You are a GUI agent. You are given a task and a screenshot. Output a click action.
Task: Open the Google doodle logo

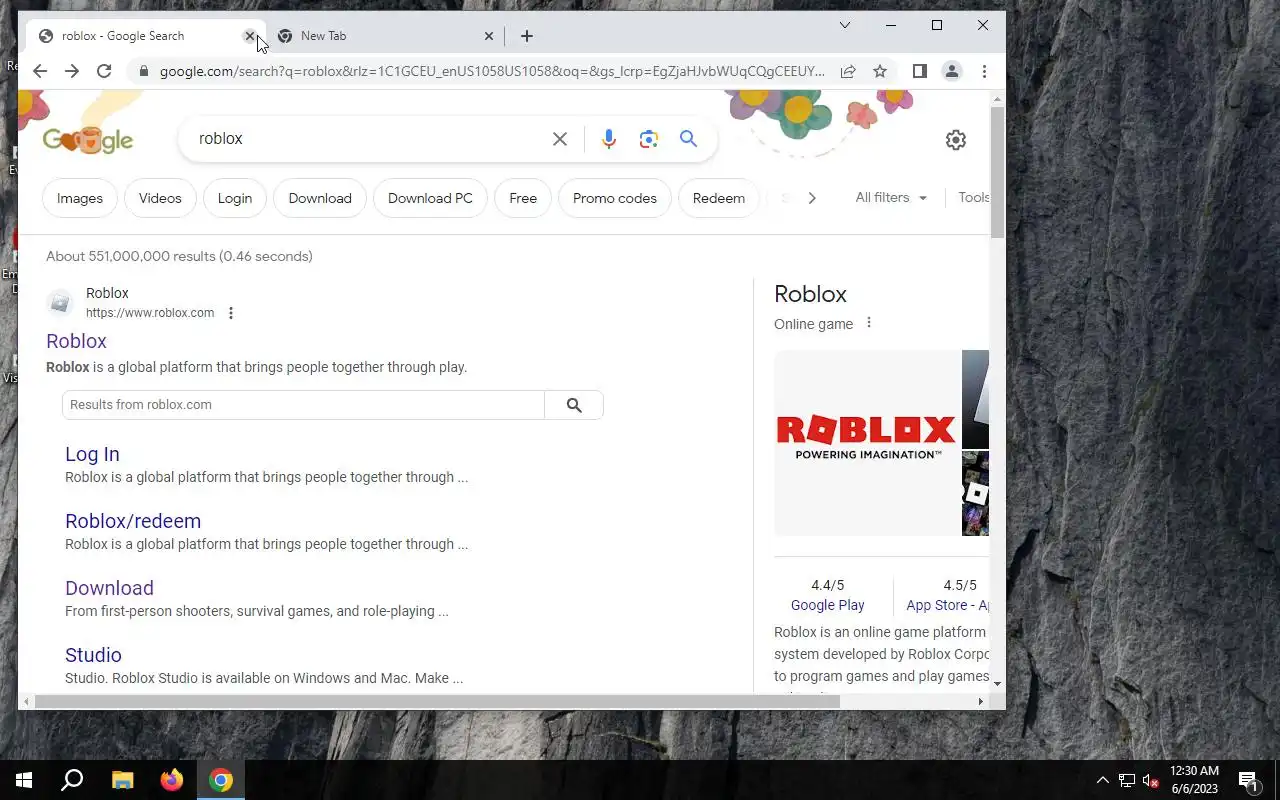(x=88, y=140)
